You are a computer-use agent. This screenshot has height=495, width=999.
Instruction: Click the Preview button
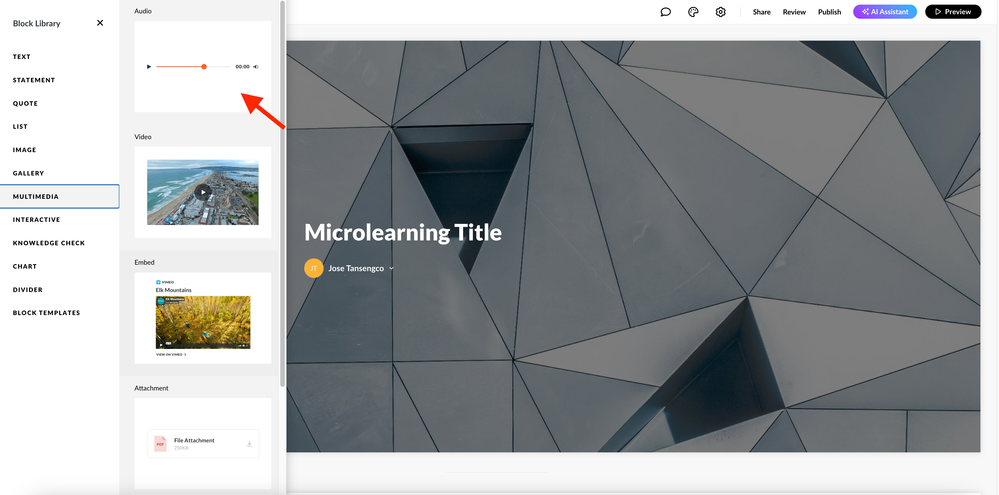pyautogui.click(x=953, y=11)
